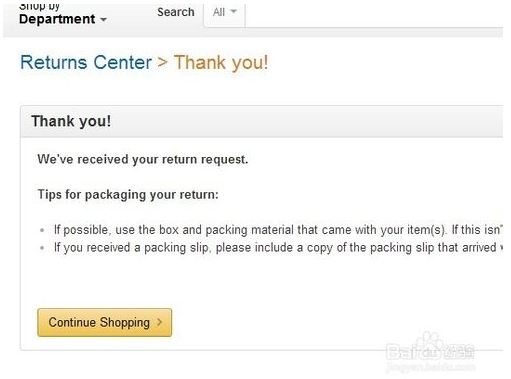Click the breadcrumb separator arrow after Returns Center
The width and height of the screenshot is (511, 379).
coord(163,62)
